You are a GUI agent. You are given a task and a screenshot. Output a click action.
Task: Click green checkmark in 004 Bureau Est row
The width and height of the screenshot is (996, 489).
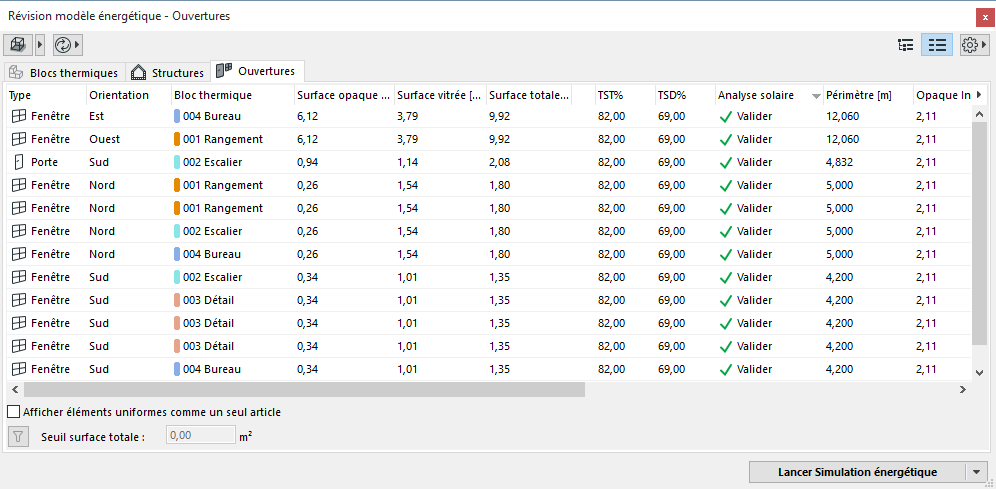point(726,116)
